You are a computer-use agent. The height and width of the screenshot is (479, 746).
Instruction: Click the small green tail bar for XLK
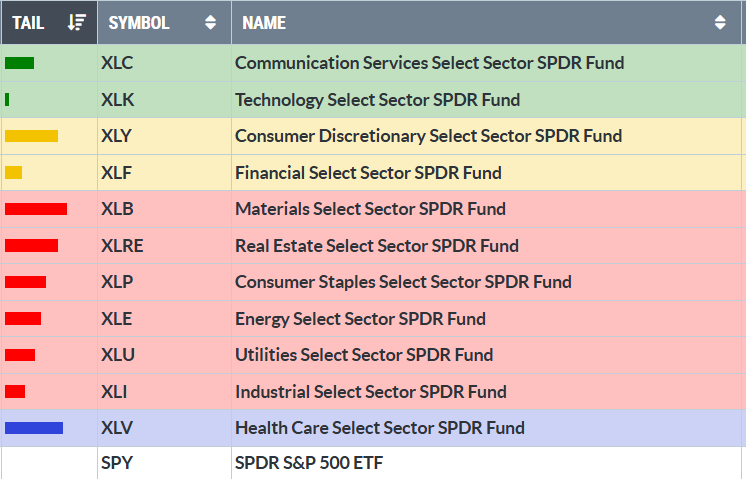pyautogui.click(x=8, y=99)
